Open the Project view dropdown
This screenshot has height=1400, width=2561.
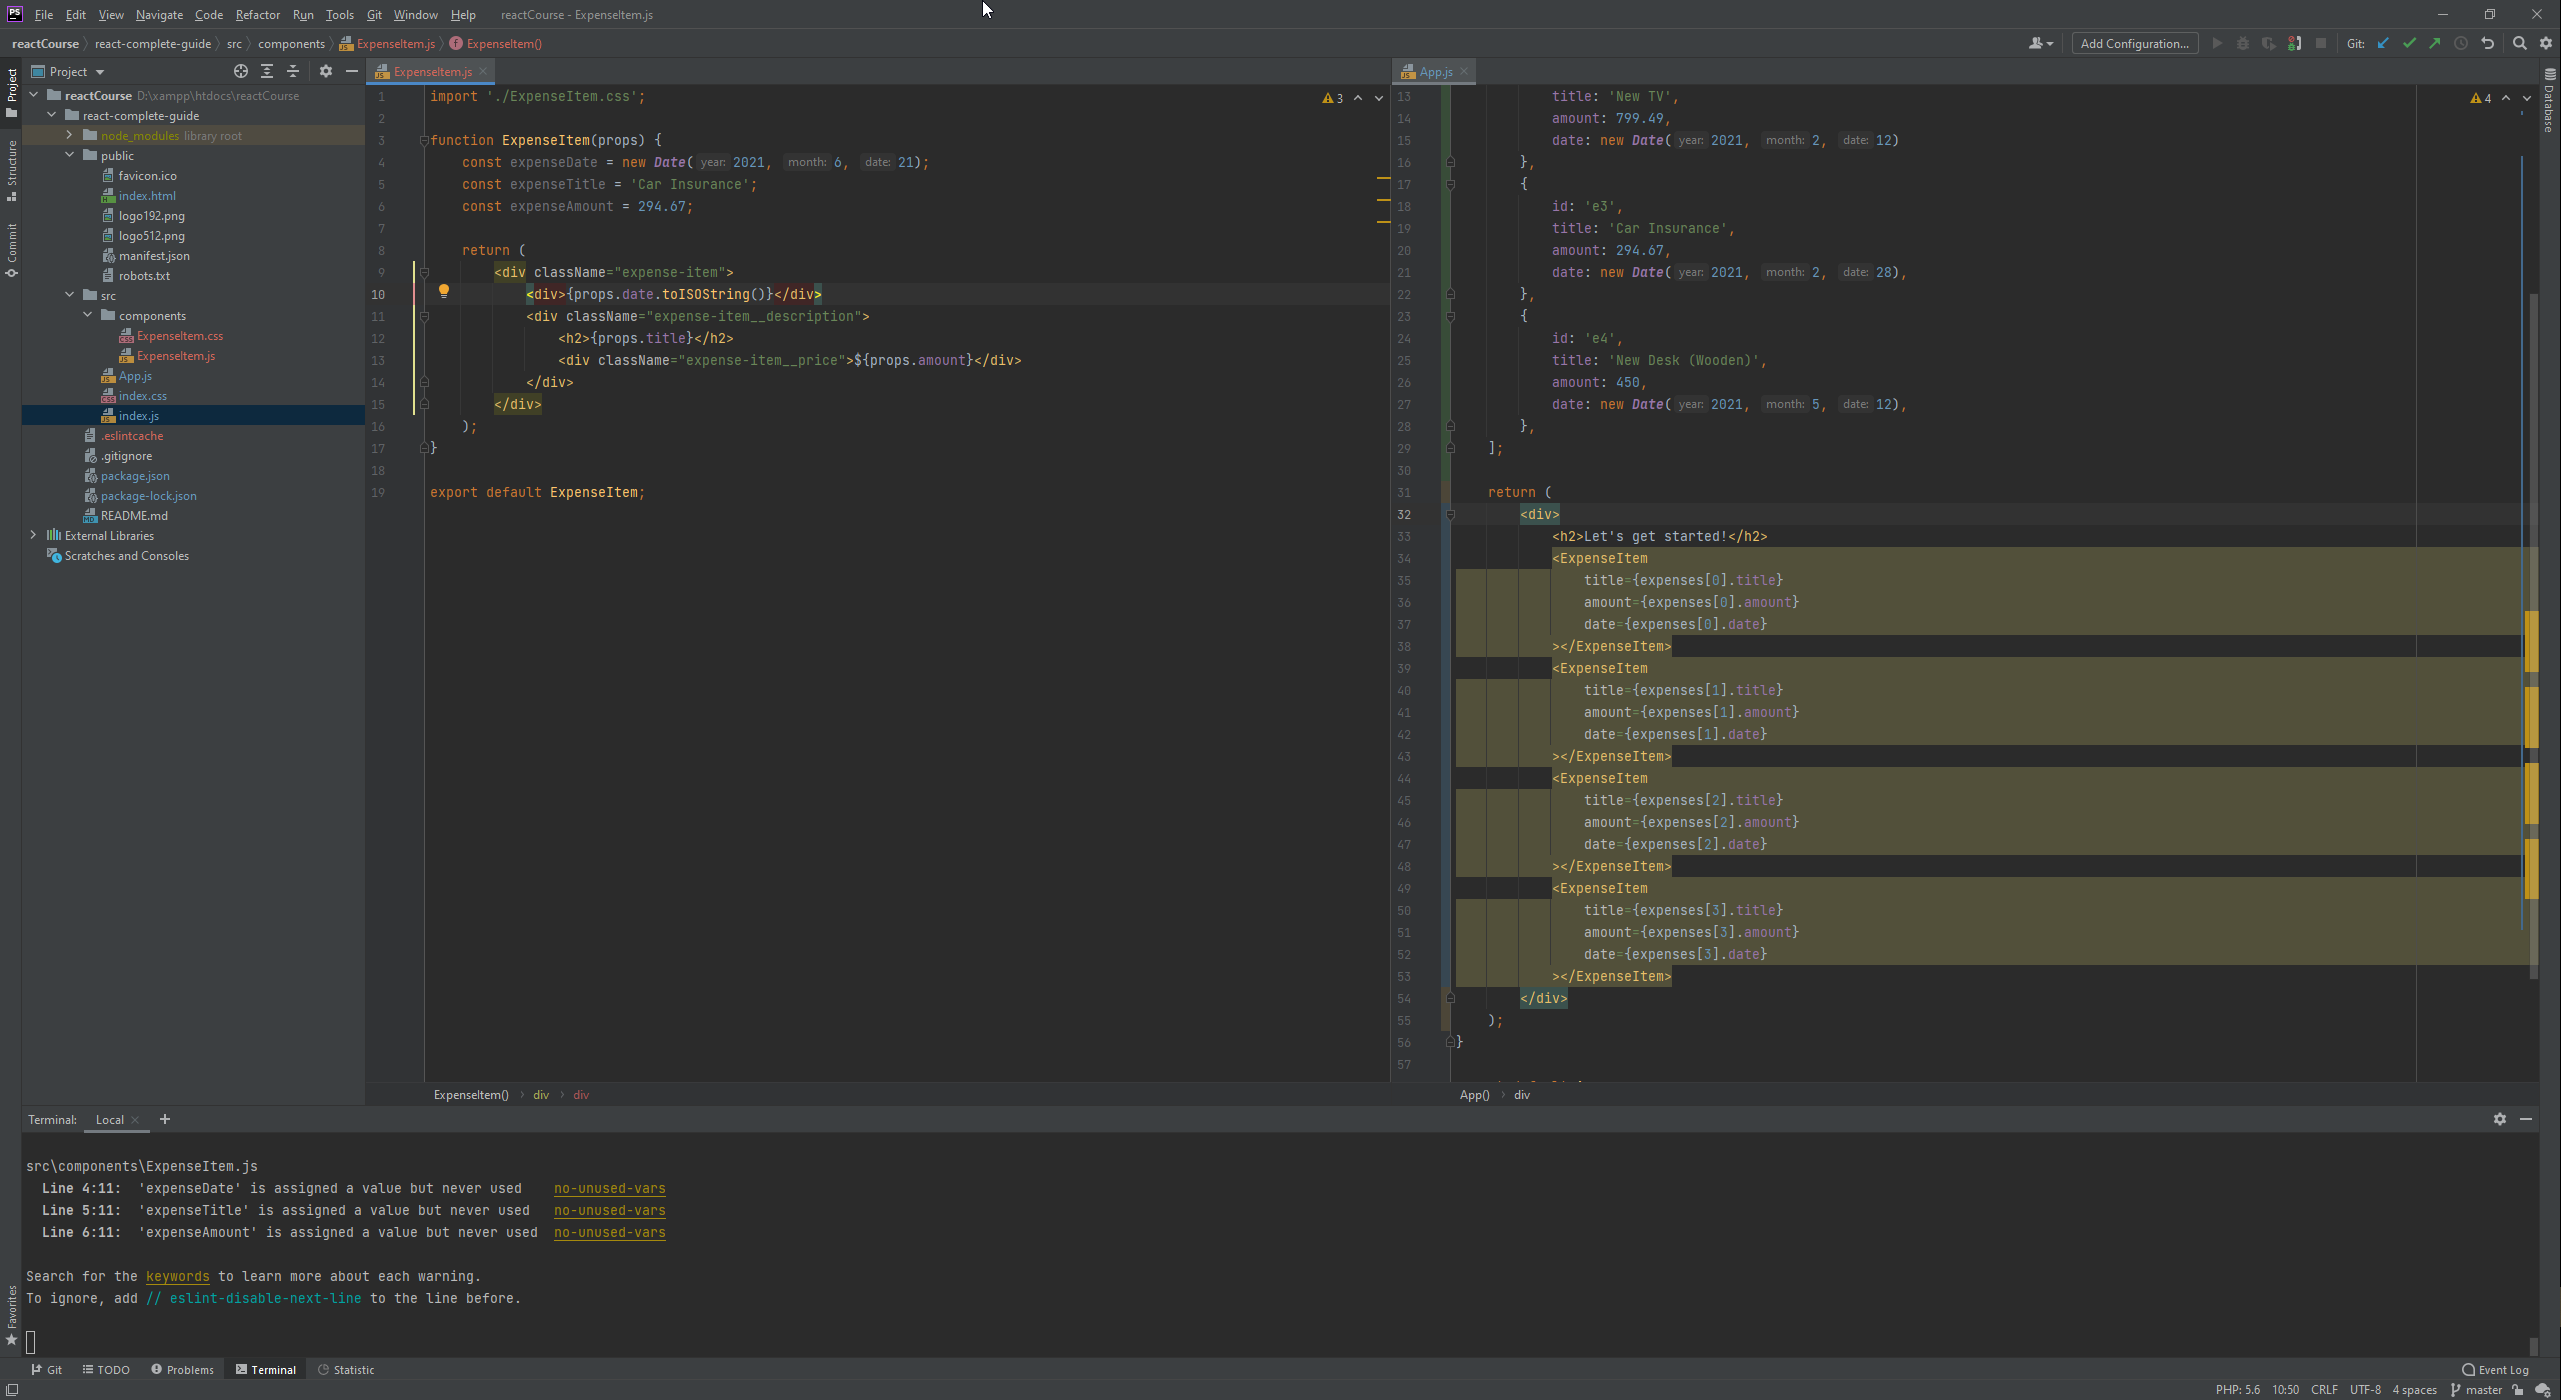pos(99,72)
